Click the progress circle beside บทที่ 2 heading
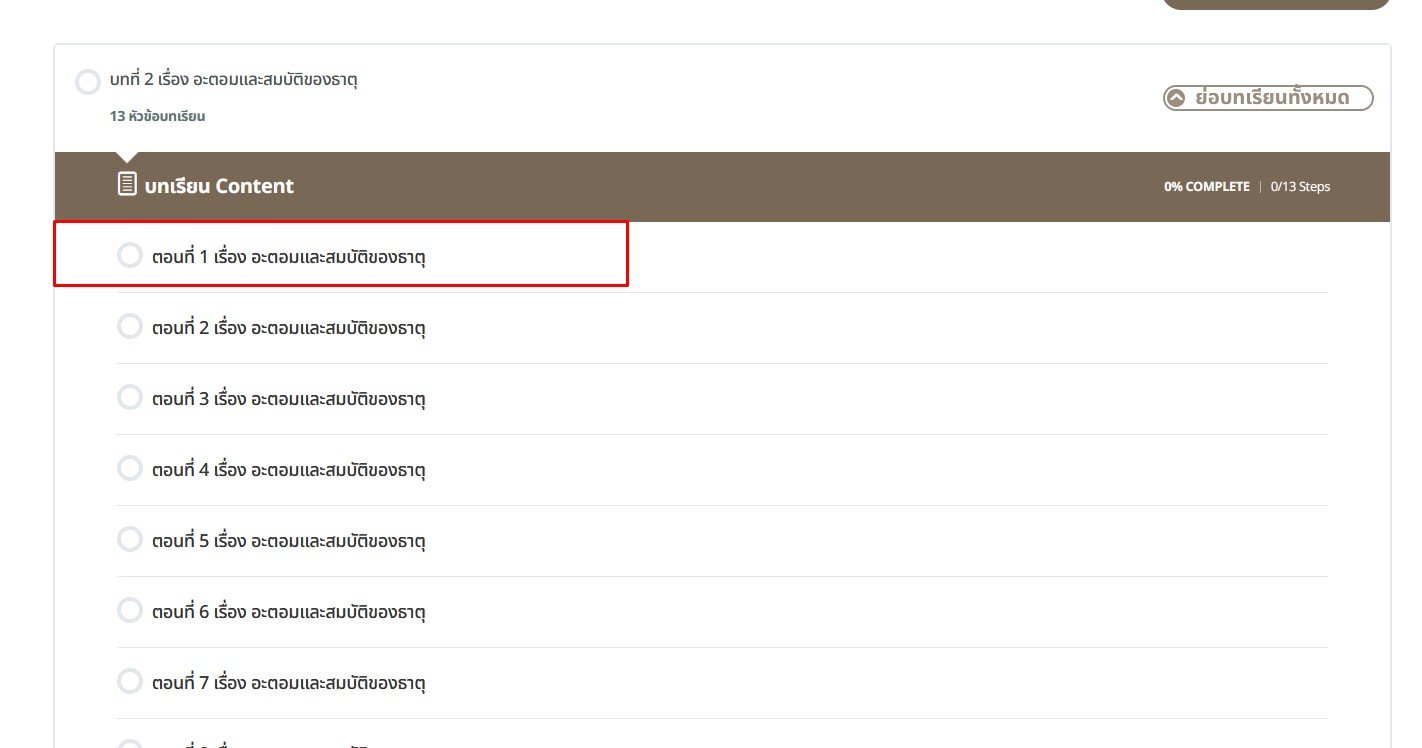The width and height of the screenshot is (1422, 748). pos(88,82)
